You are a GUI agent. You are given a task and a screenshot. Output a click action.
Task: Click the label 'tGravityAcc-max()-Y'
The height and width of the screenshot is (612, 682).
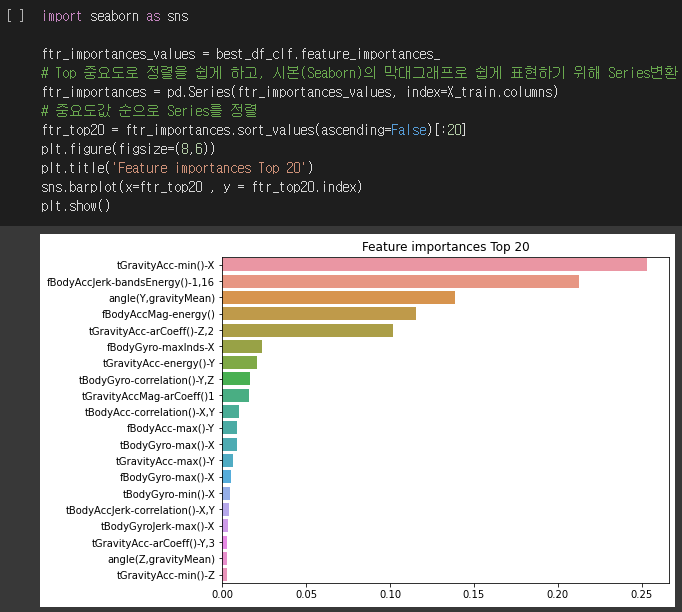(165, 461)
